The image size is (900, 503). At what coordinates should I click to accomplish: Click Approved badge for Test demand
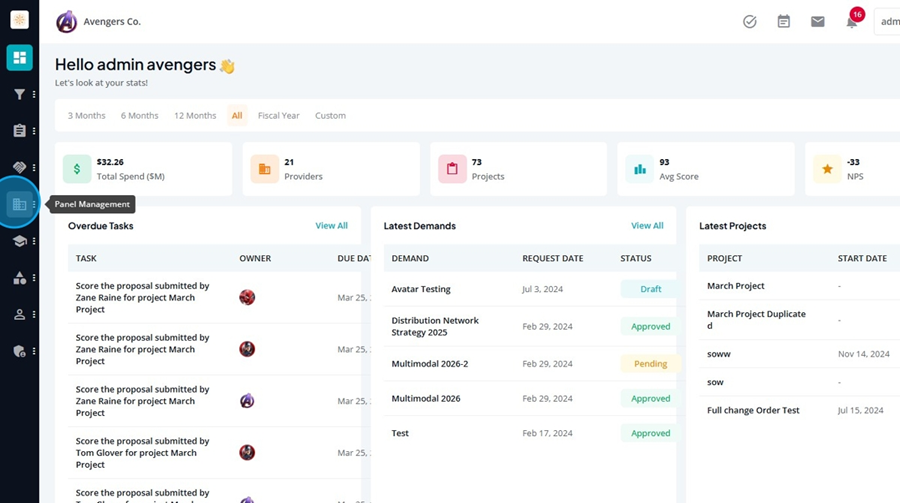coord(651,433)
